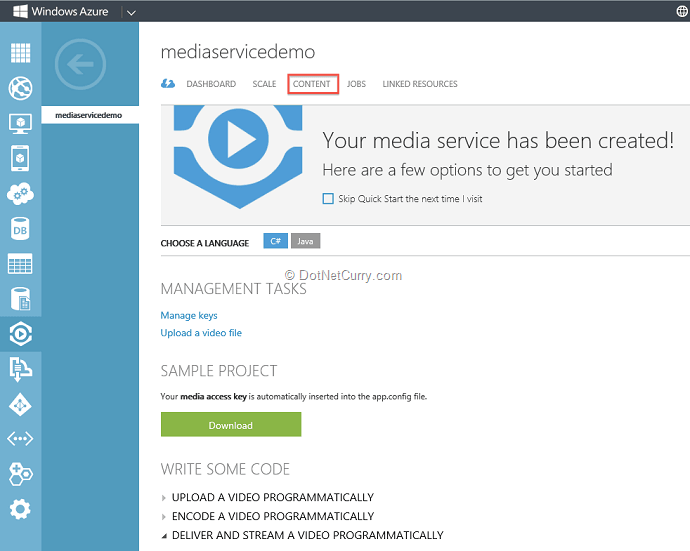Open Add-ons hexagon plus icon
Image resolution: width=690 pixels, height=551 pixels.
[x=20, y=474]
